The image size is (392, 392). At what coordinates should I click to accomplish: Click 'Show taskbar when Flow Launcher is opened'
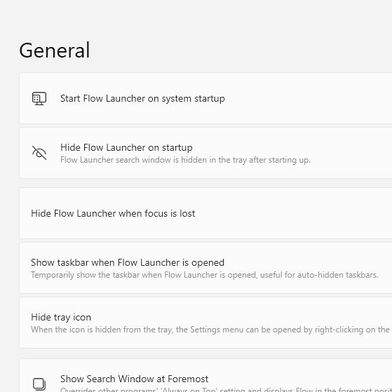(x=128, y=262)
